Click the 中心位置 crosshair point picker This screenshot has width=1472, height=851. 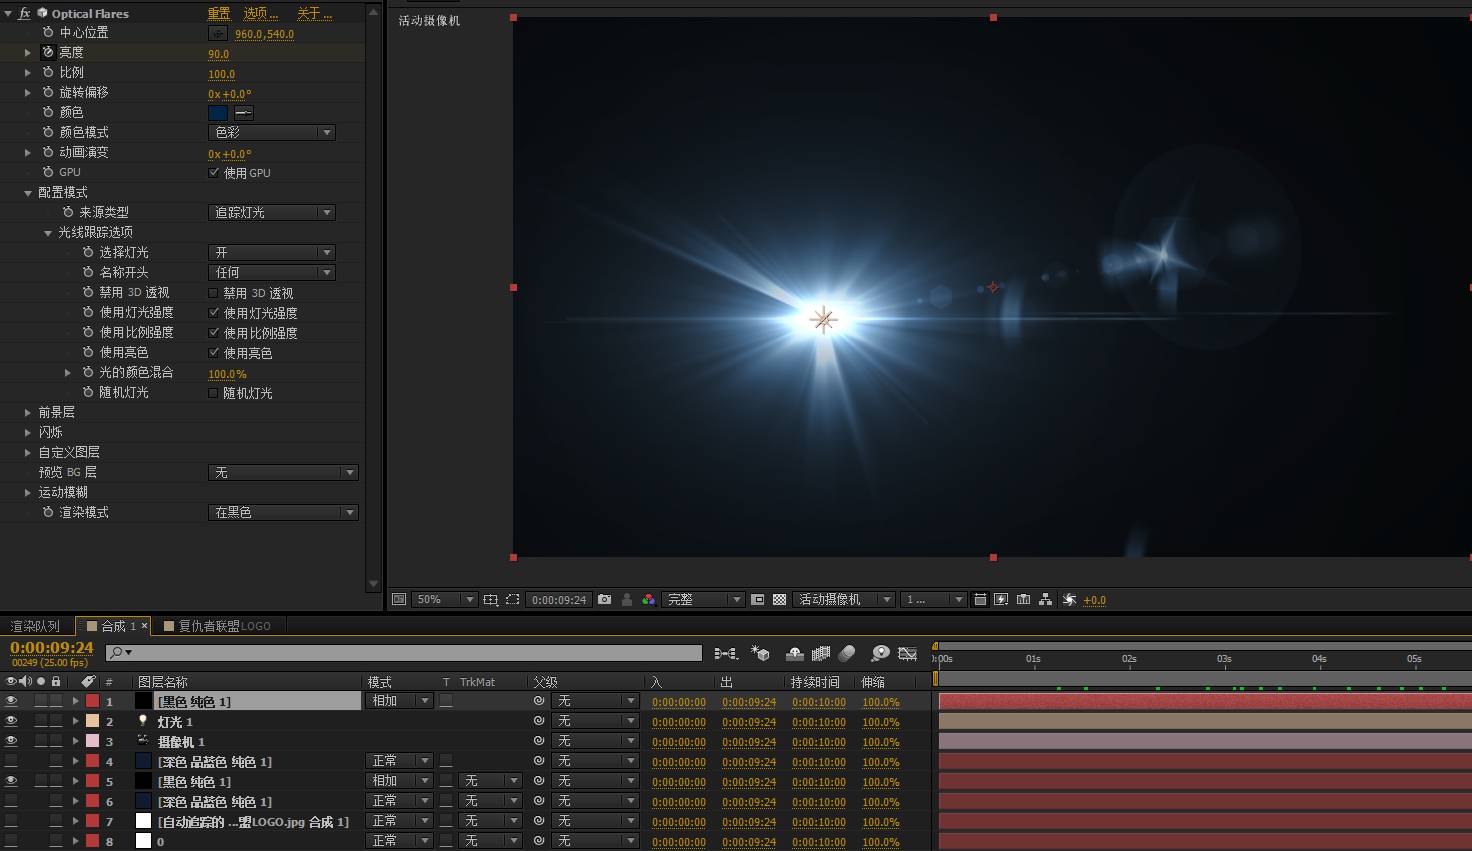click(218, 33)
